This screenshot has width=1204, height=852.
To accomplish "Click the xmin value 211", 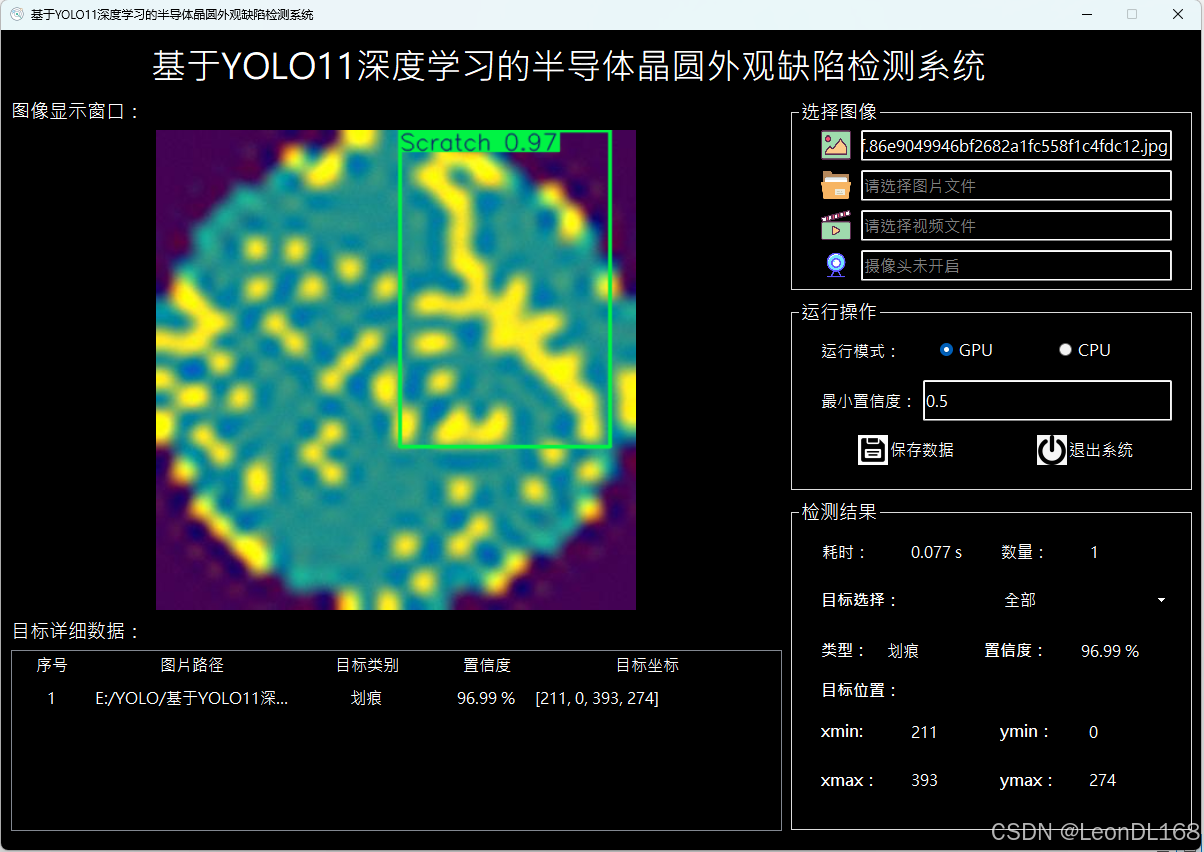I will [924, 732].
